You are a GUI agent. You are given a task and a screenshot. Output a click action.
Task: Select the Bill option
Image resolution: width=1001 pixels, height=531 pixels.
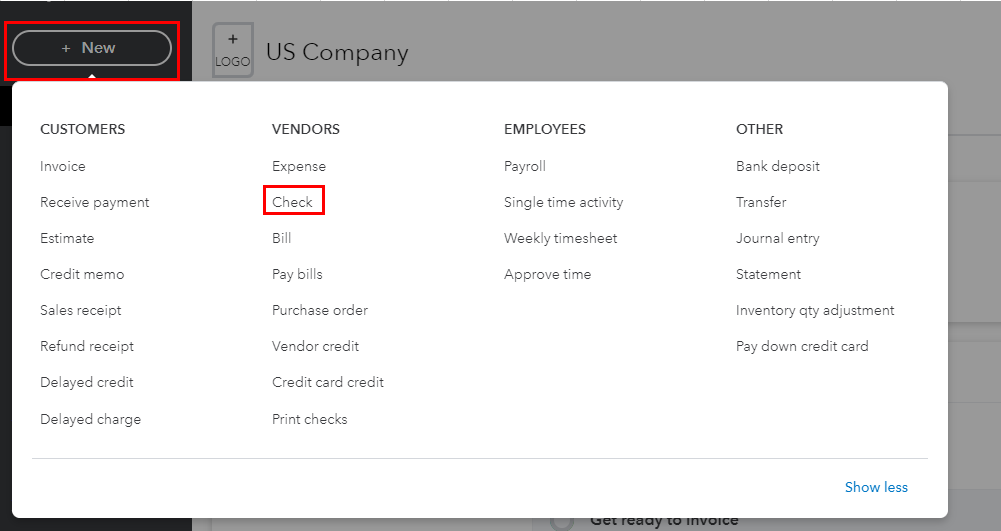[x=282, y=239]
